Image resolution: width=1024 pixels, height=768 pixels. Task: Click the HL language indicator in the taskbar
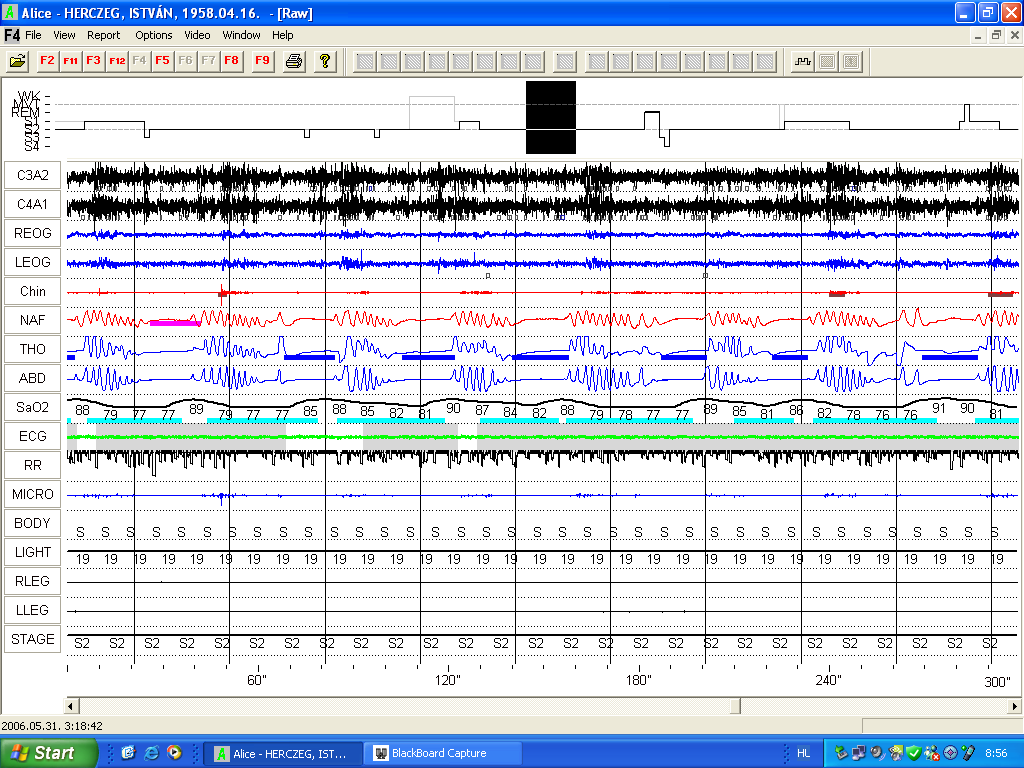point(803,753)
